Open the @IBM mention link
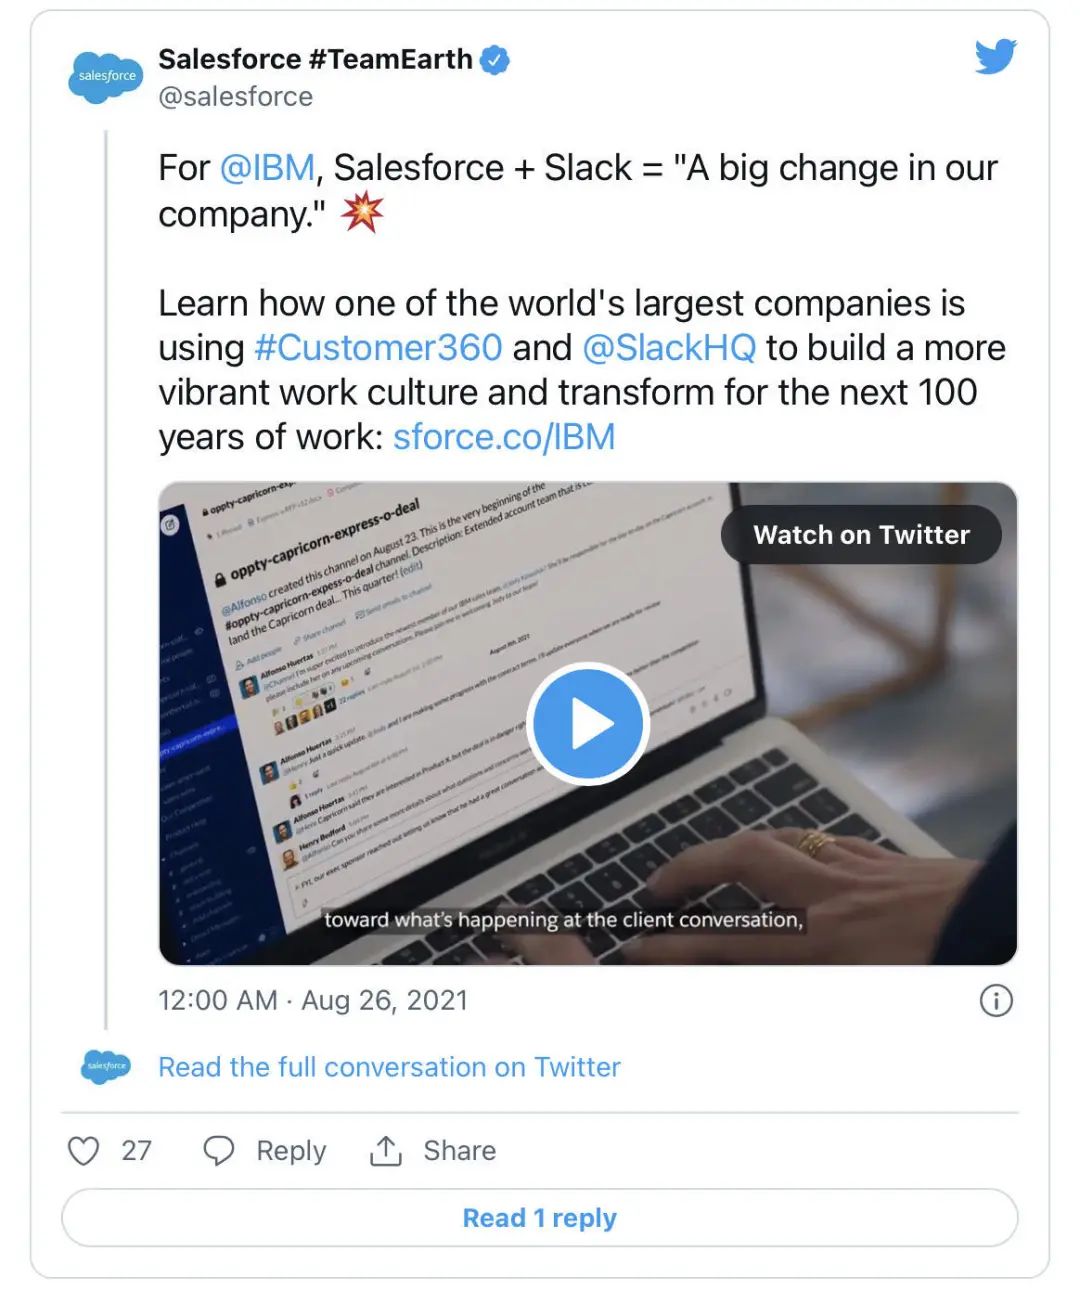 266,168
